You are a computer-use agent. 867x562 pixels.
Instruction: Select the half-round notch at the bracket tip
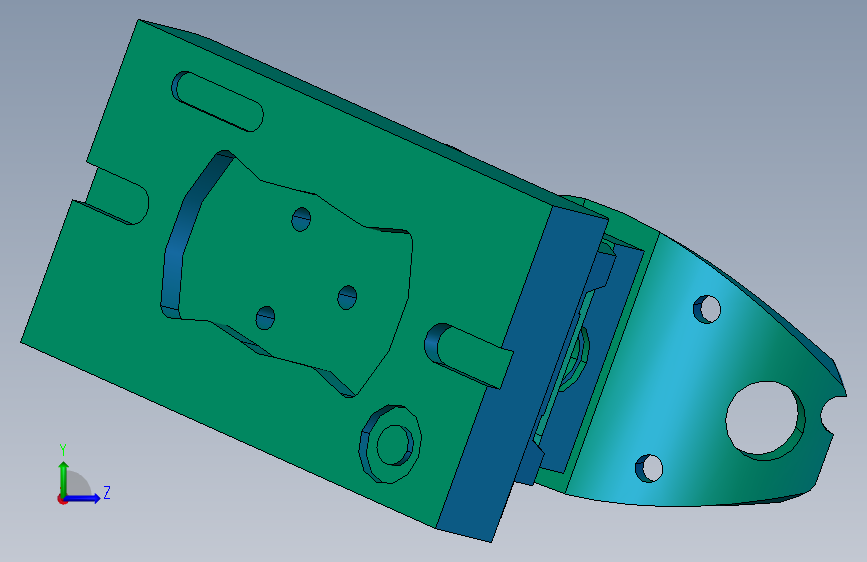tap(833, 415)
